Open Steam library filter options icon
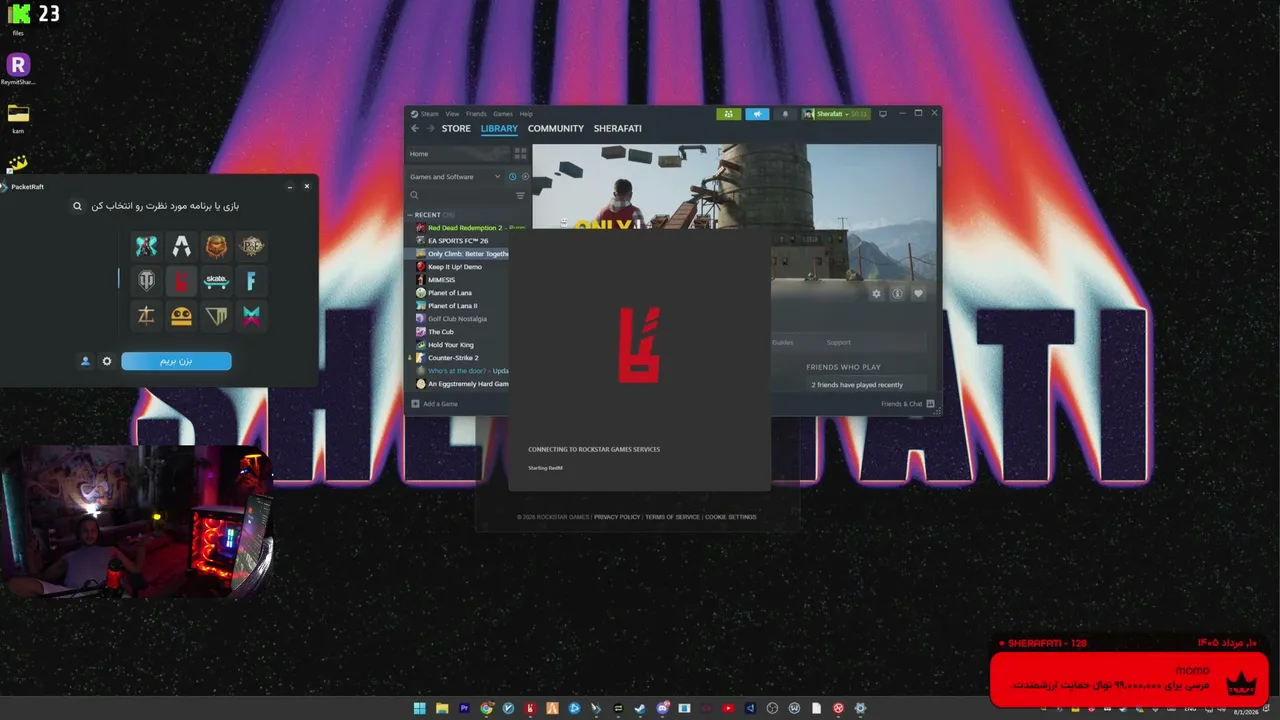Viewport: 1280px width, 720px height. [520, 195]
